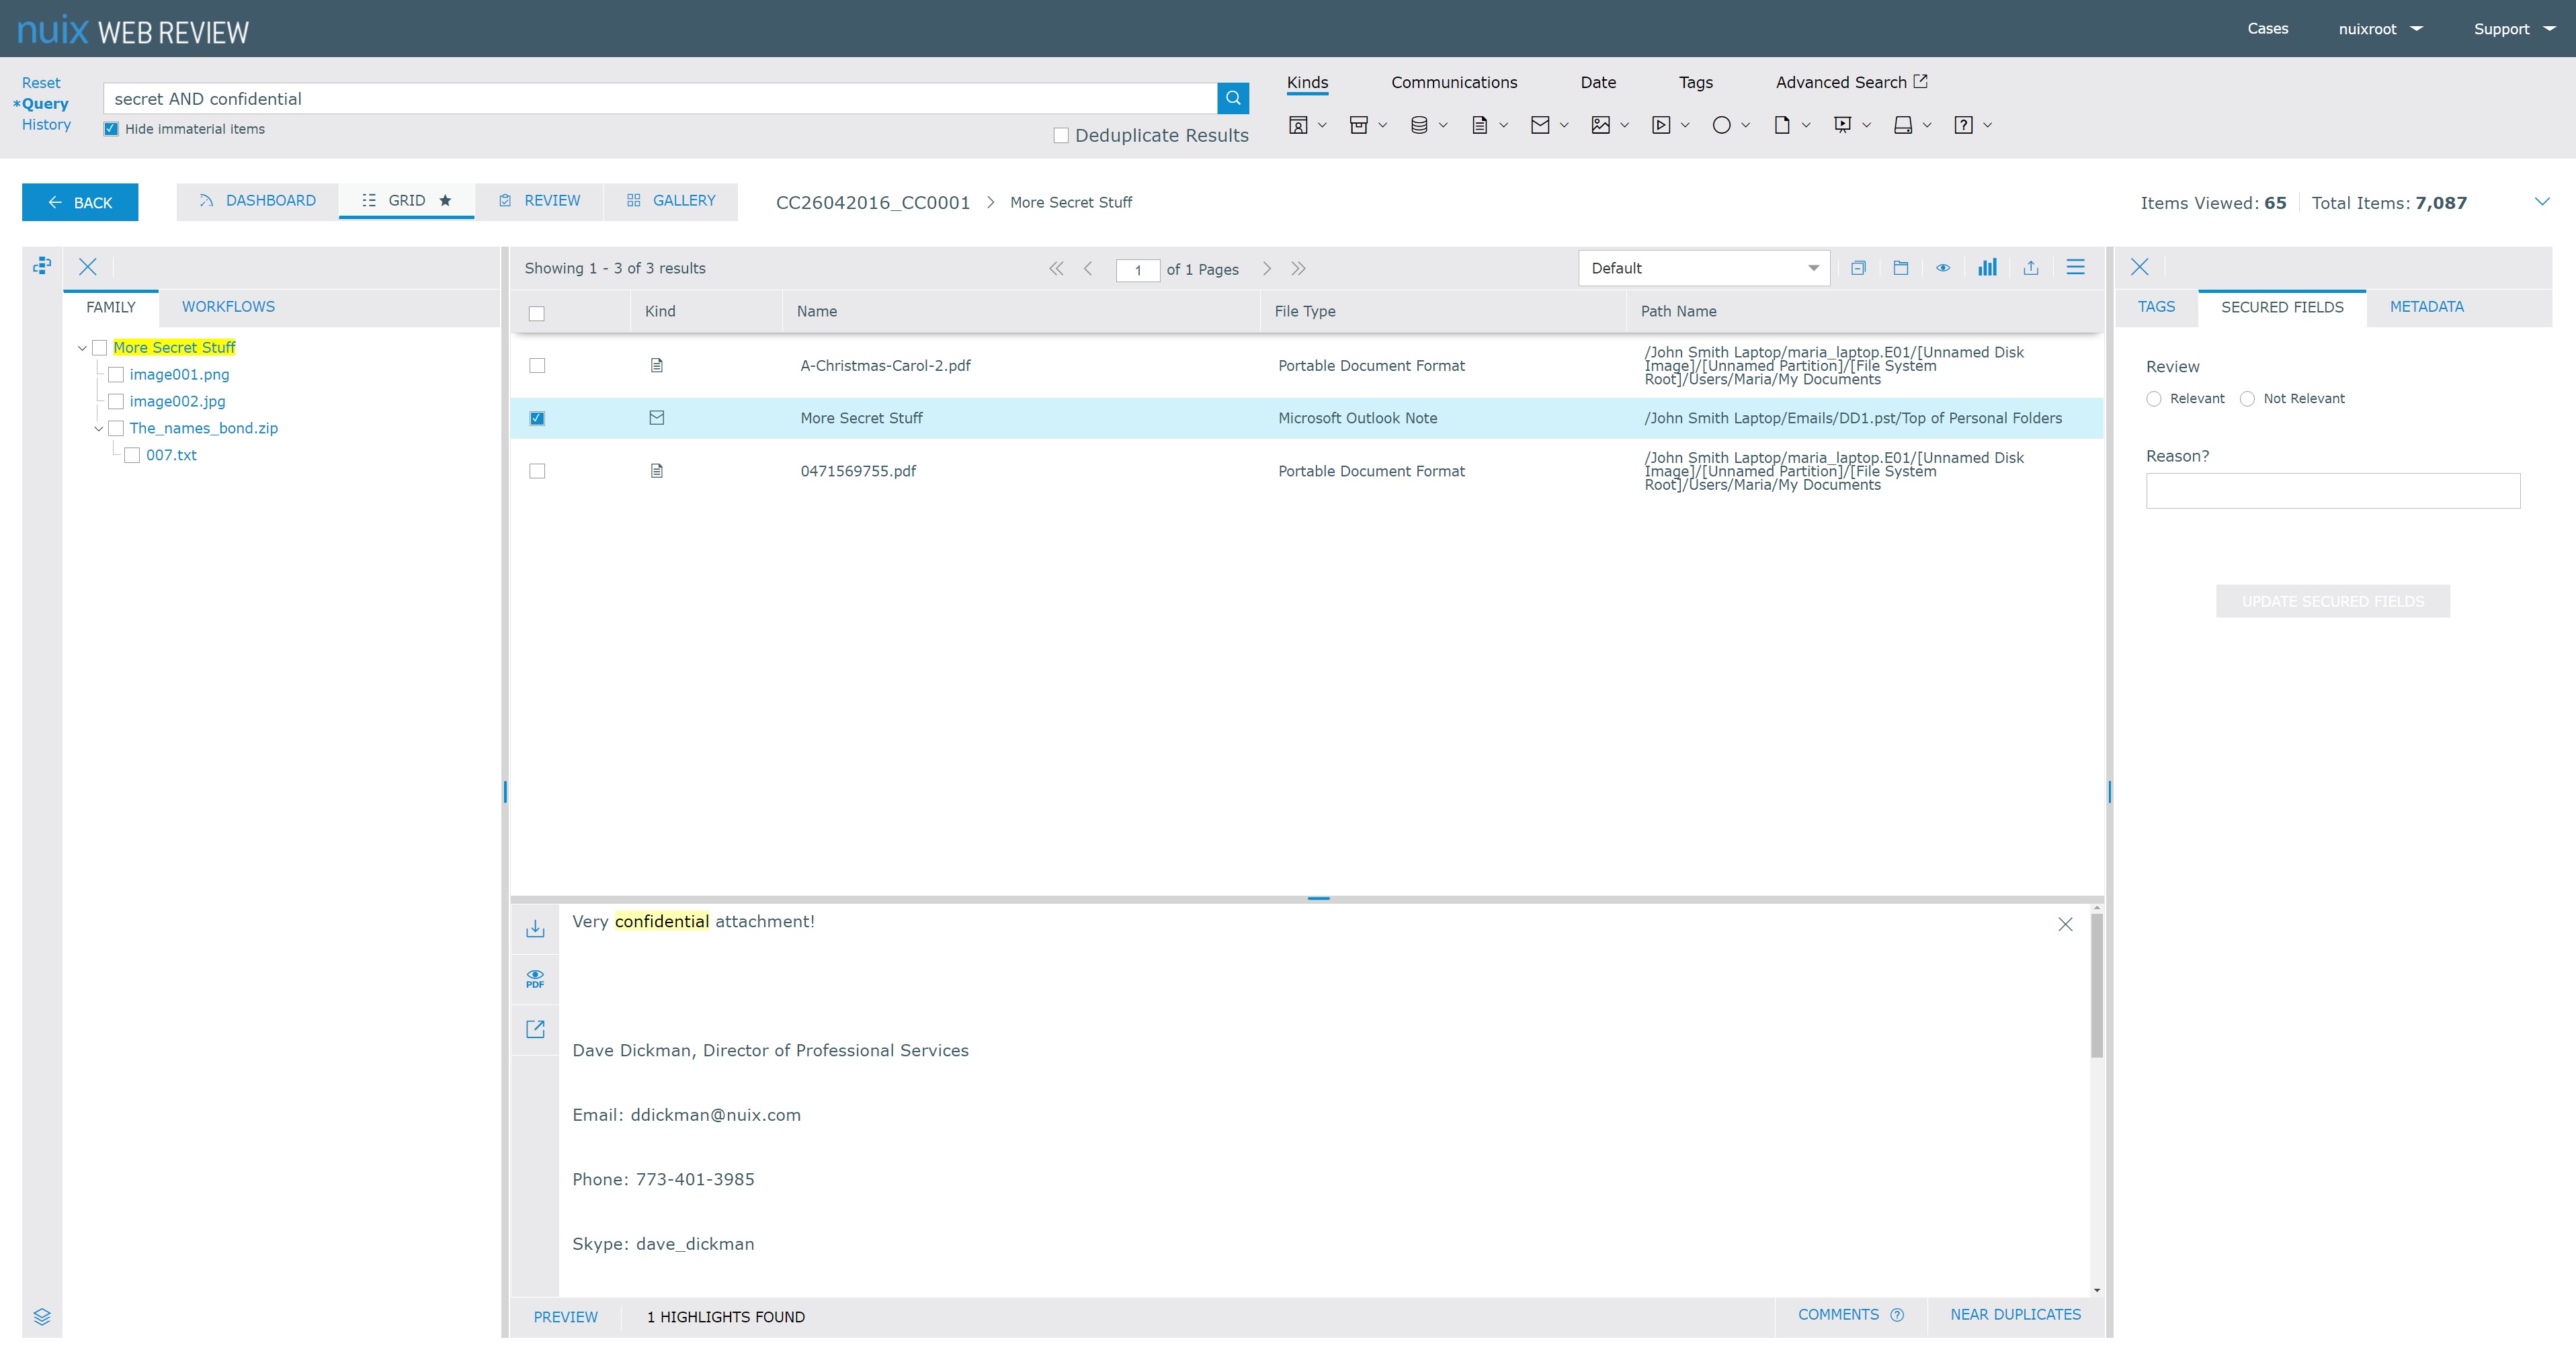The height and width of the screenshot is (1362, 2576).
Task: Expand the image kind dropdown arrow
Action: point(1624,125)
